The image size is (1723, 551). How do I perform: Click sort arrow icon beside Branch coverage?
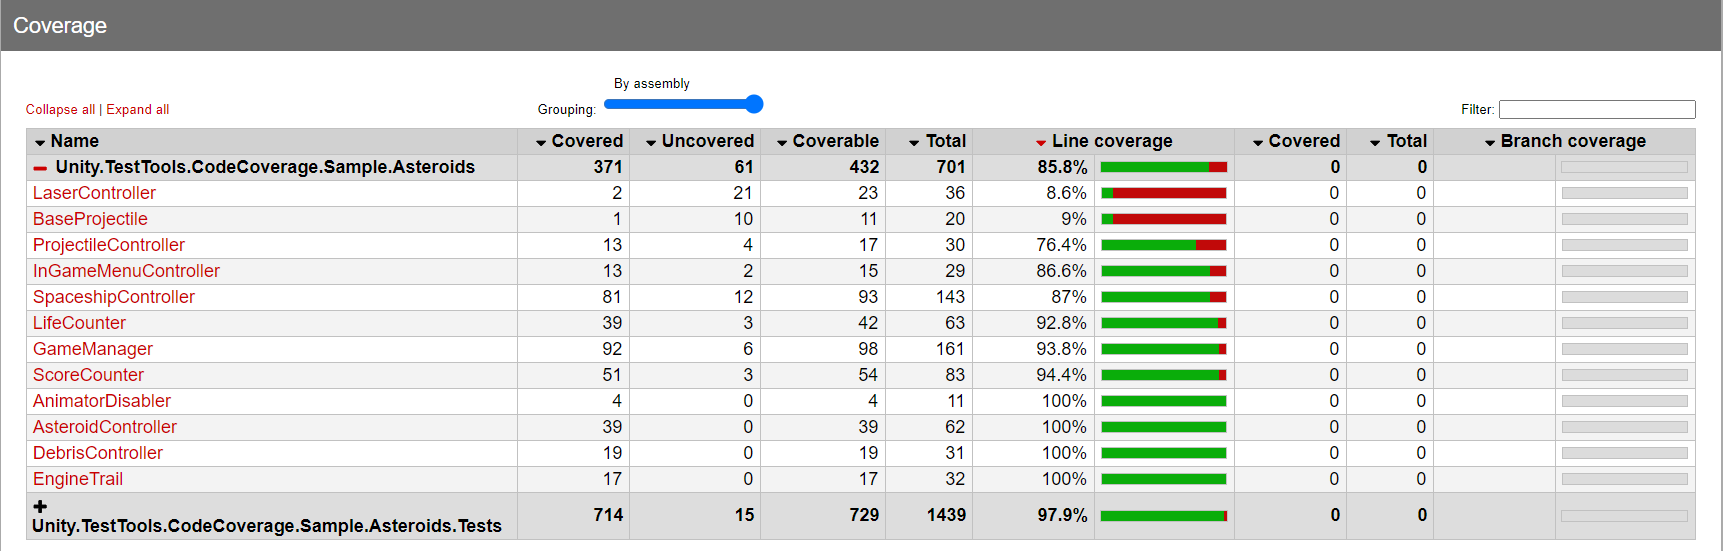pyautogui.click(x=1490, y=143)
